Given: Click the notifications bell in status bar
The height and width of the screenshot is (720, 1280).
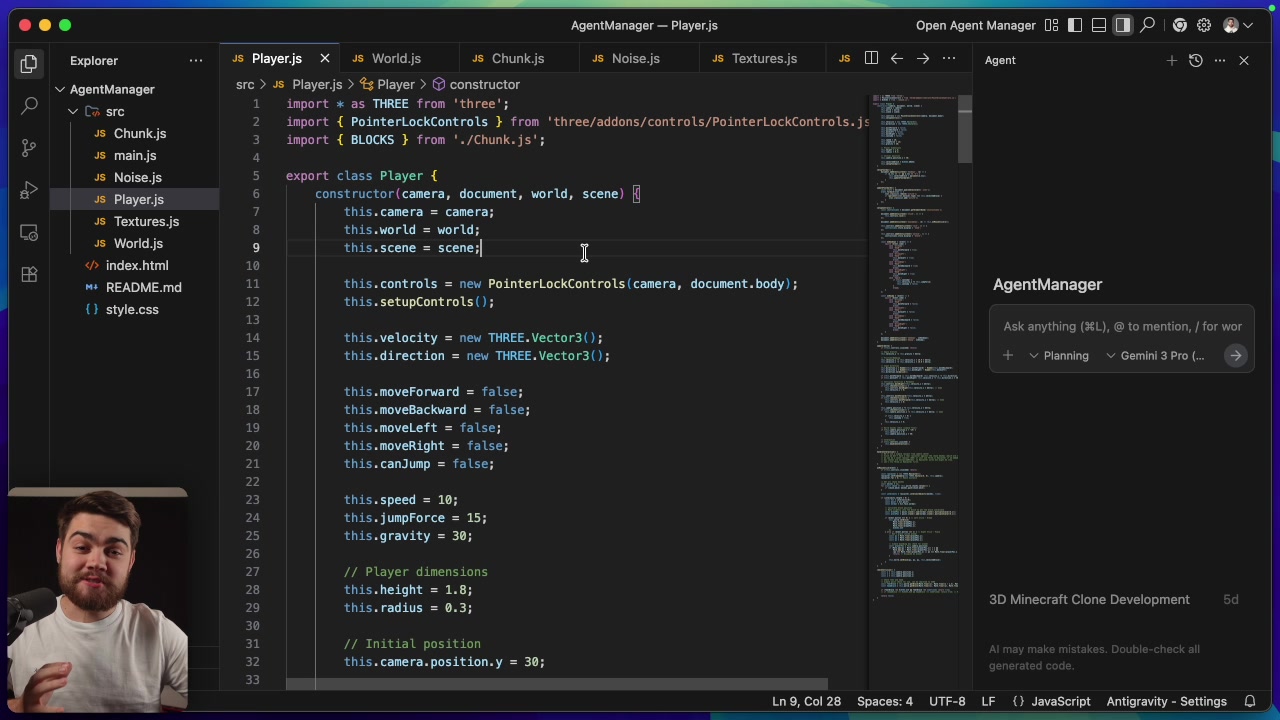Looking at the screenshot, I should coord(1250,701).
